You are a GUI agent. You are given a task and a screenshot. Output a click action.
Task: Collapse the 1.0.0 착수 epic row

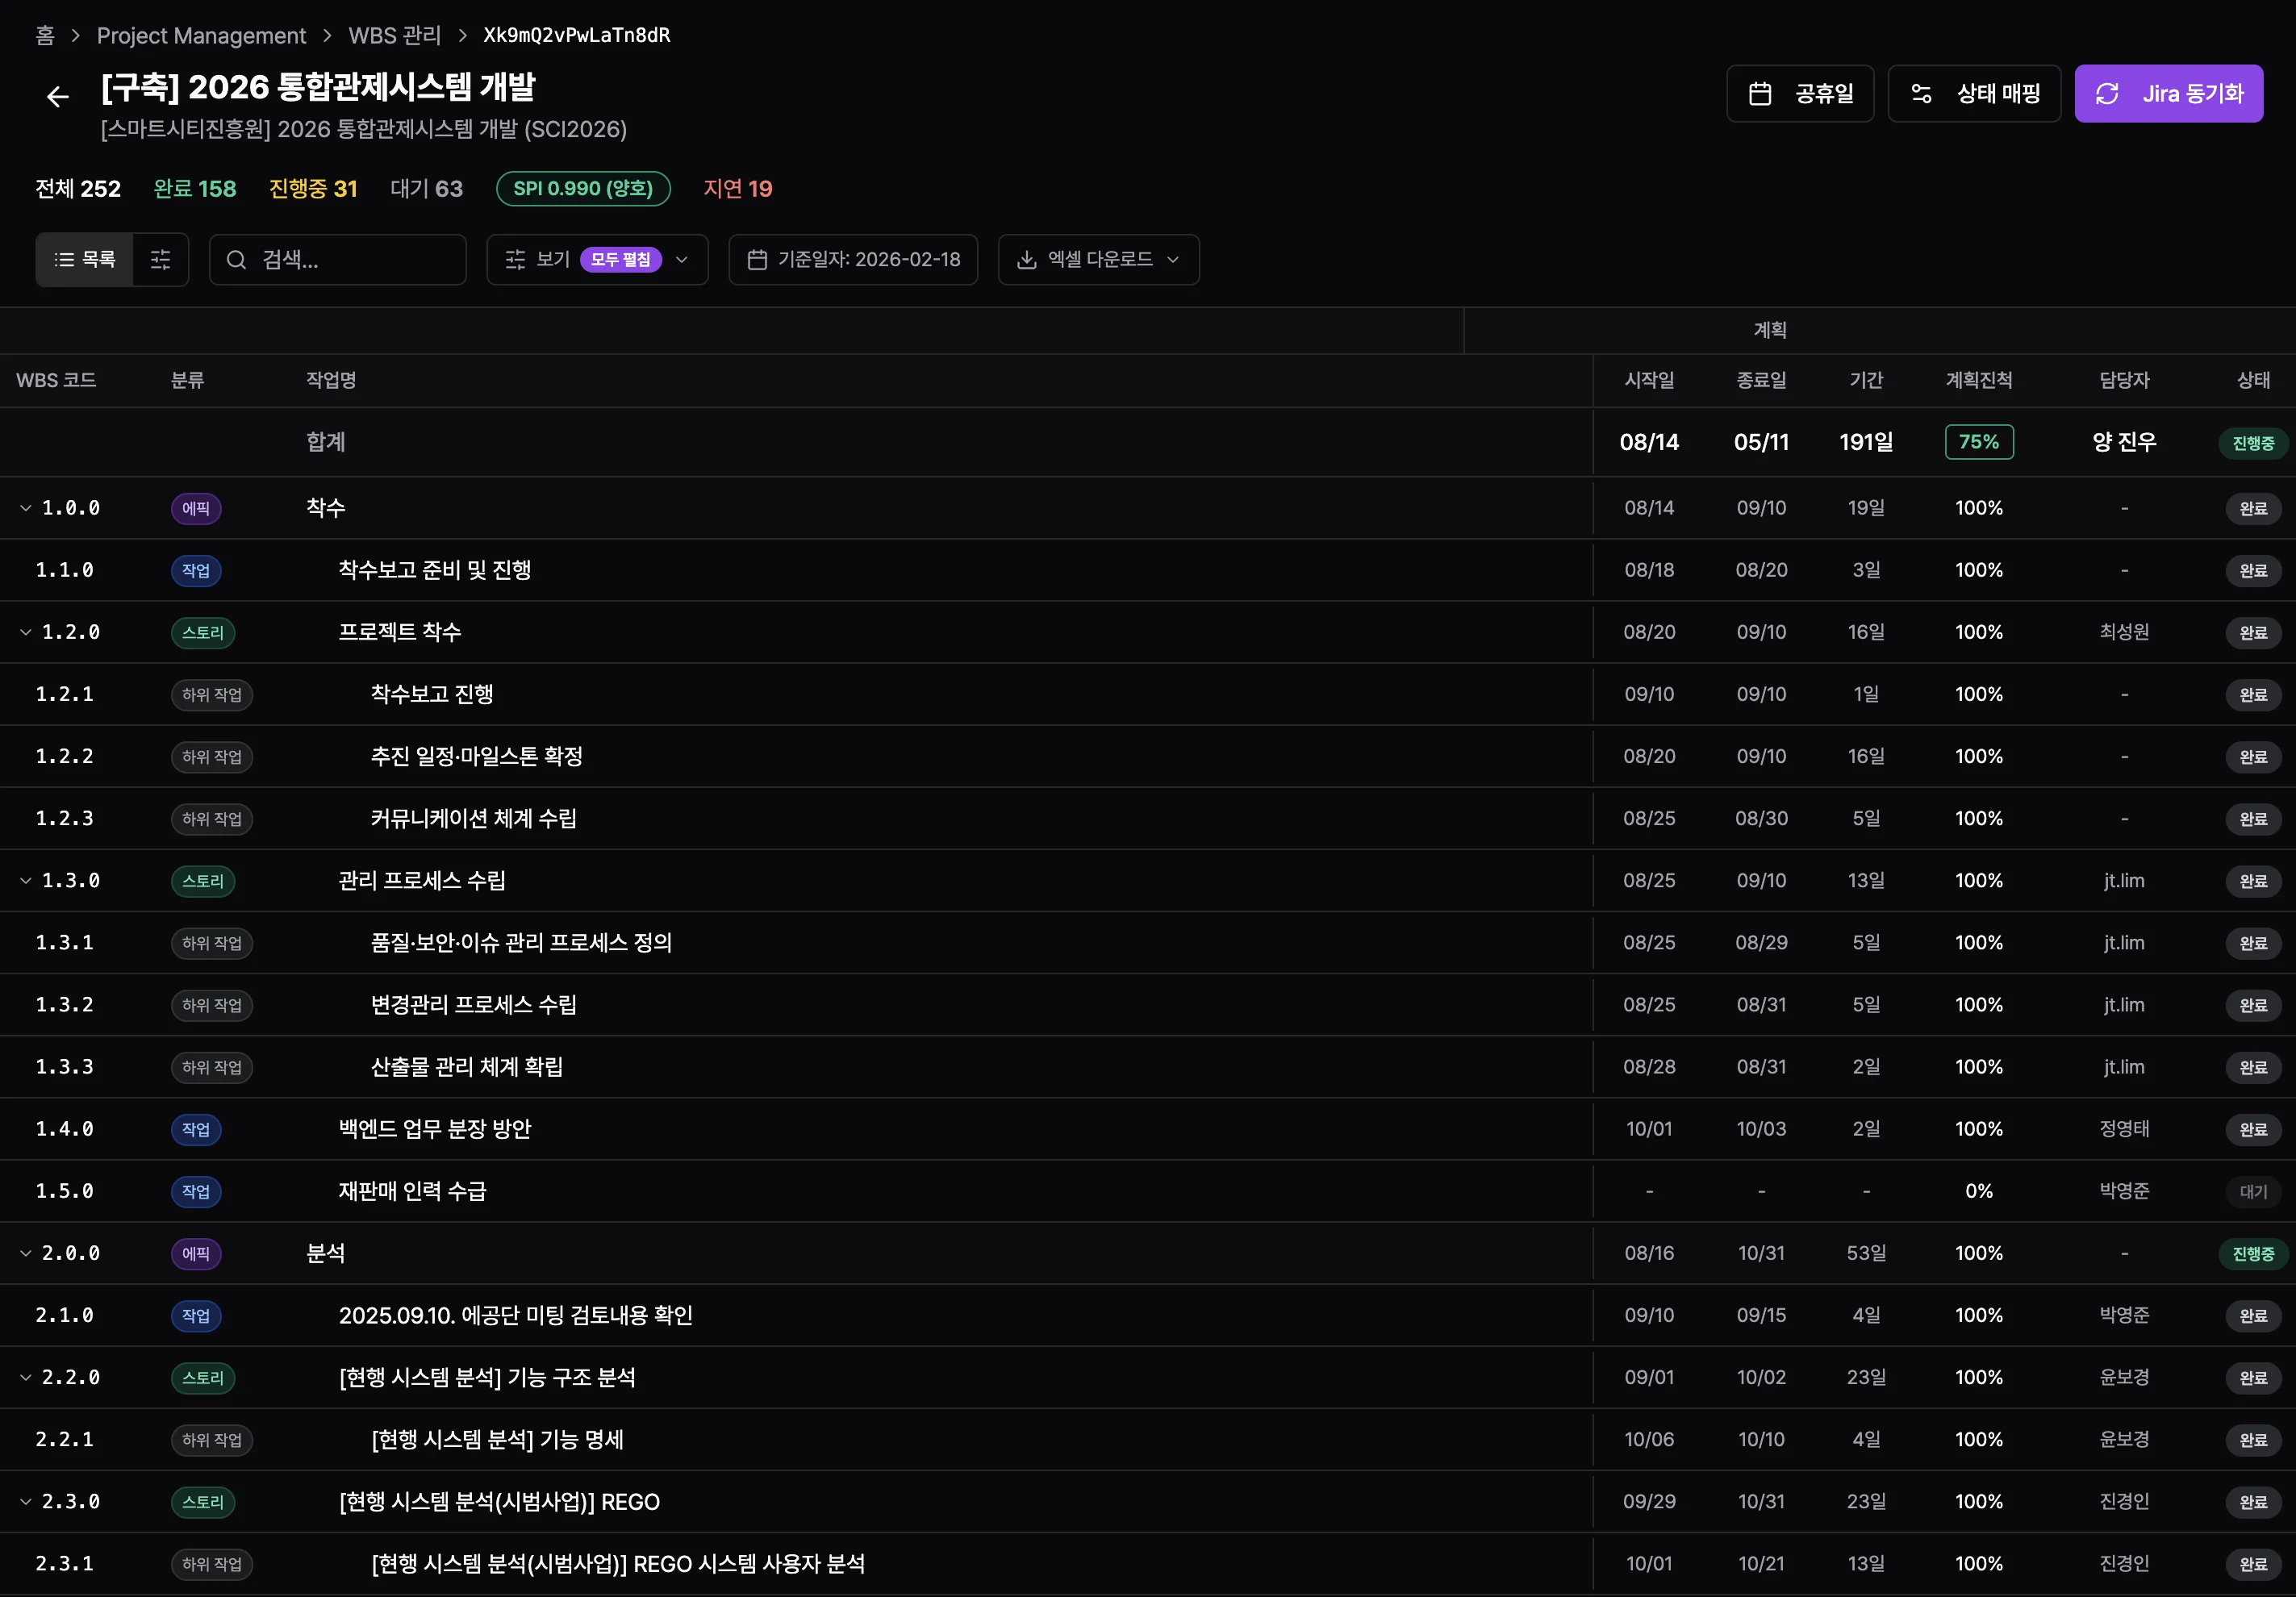coord(25,507)
